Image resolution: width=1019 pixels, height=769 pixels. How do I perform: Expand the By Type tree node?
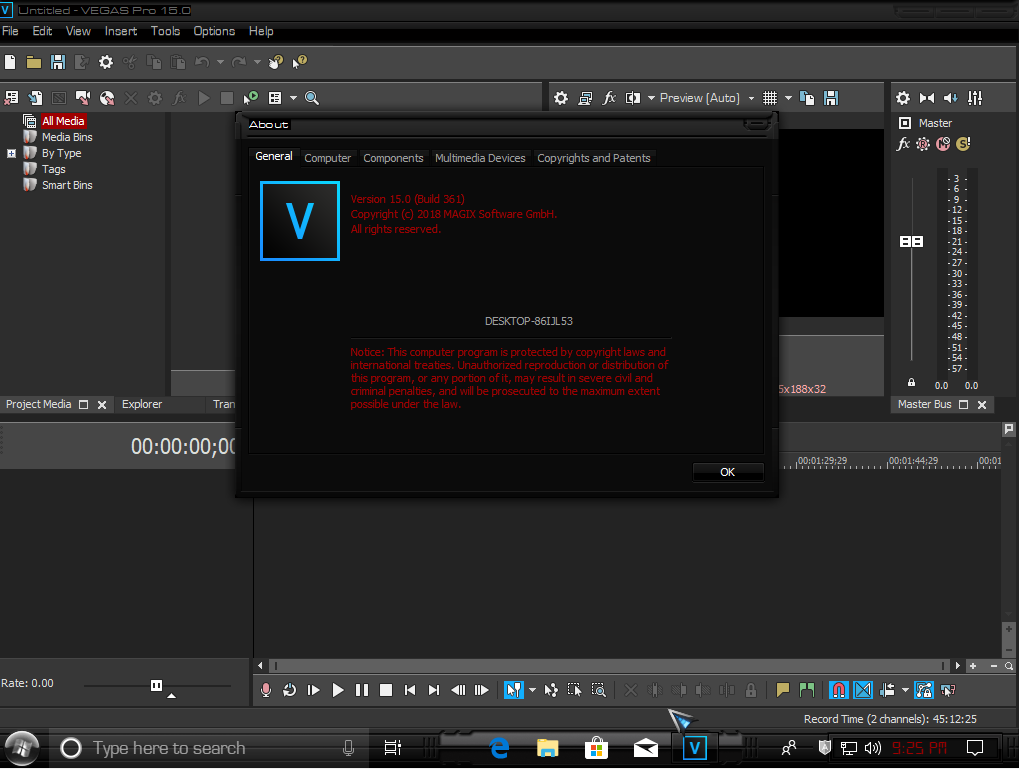click(11, 153)
